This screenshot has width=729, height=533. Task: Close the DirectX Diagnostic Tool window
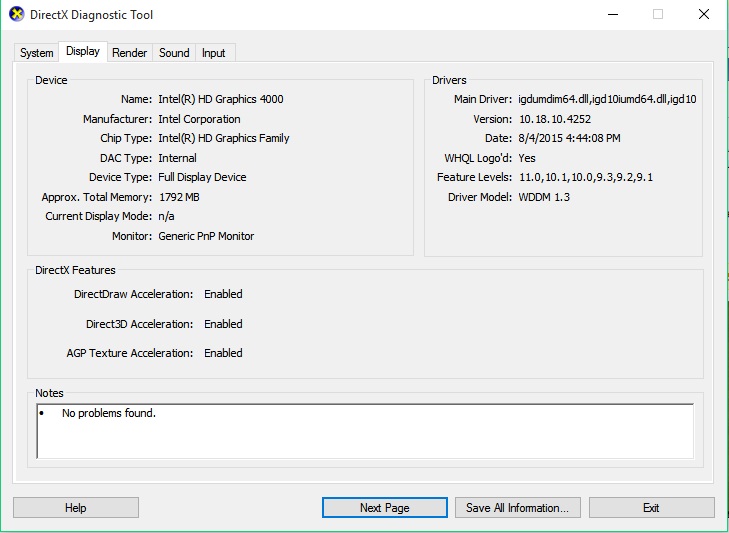point(704,14)
